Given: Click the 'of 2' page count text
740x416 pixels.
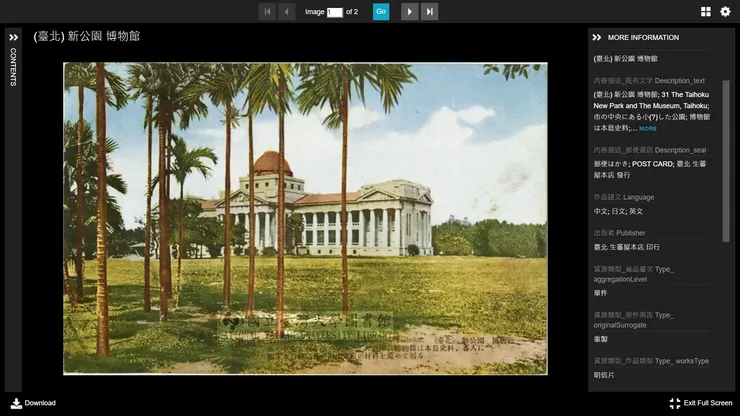Looking at the screenshot, I should click(x=352, y=12).
